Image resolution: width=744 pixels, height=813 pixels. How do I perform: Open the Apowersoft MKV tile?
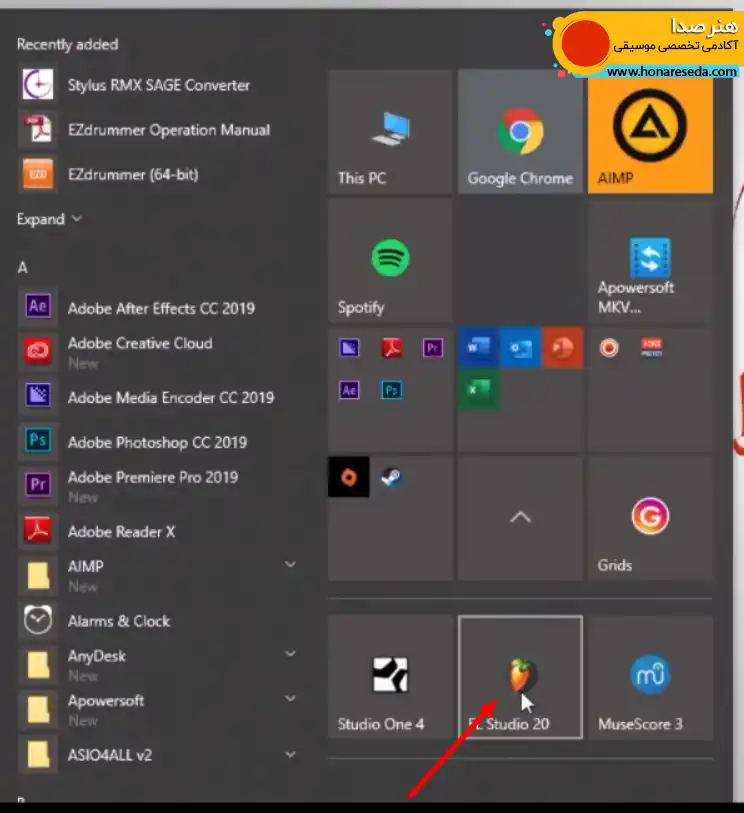[650, 261]
